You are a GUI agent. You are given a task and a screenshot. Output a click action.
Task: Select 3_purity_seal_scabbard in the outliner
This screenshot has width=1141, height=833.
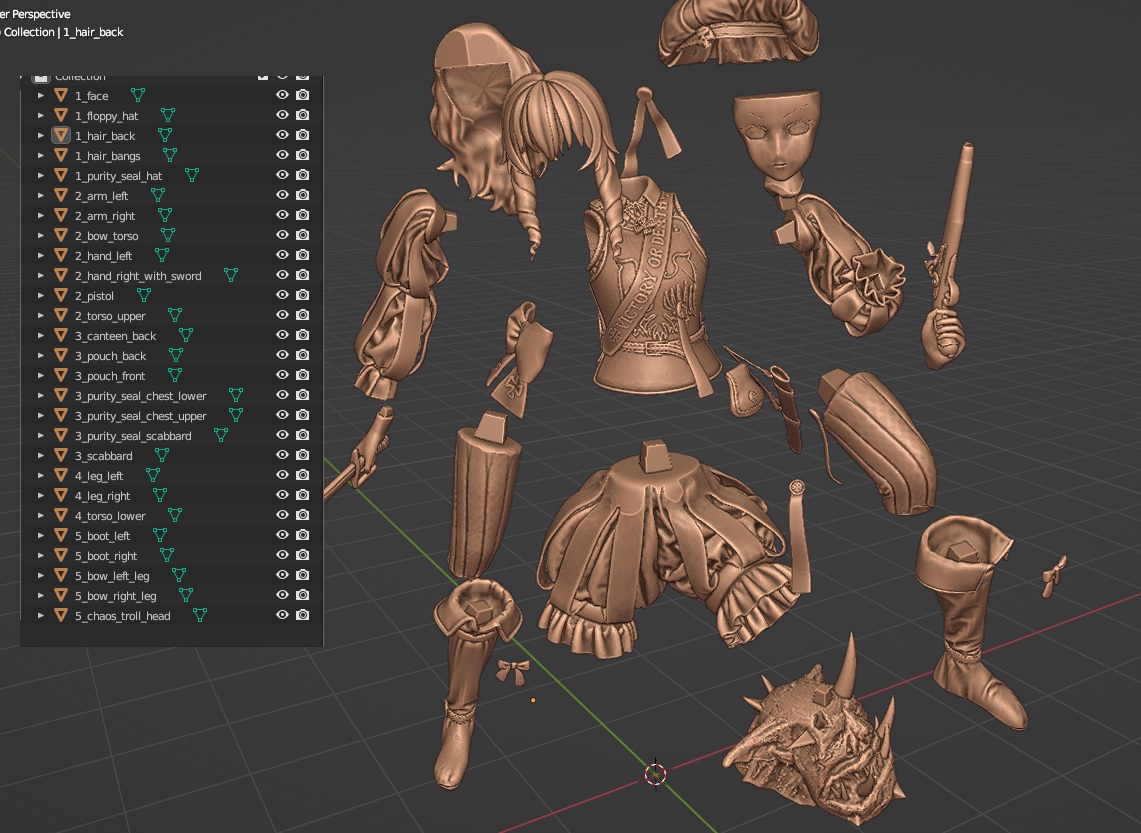tap(133, 436)
